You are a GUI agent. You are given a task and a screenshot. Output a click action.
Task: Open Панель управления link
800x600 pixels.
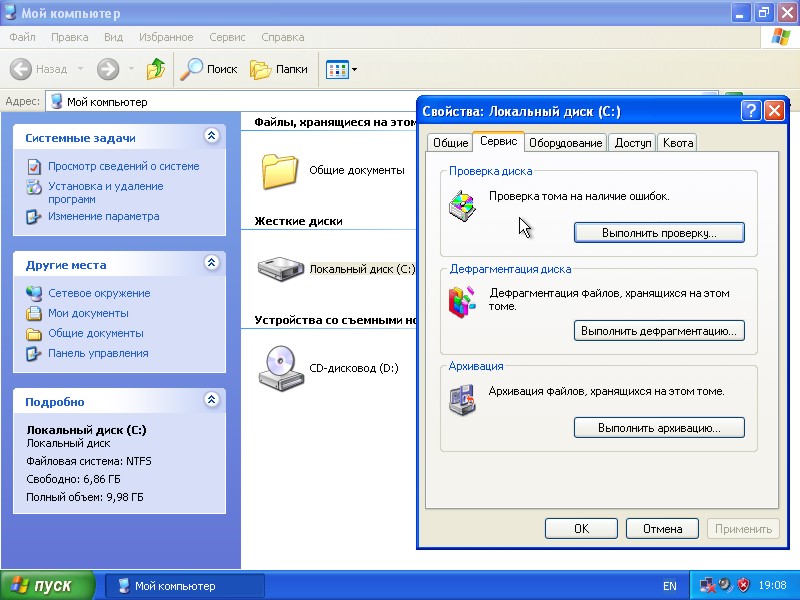point(98,353)
